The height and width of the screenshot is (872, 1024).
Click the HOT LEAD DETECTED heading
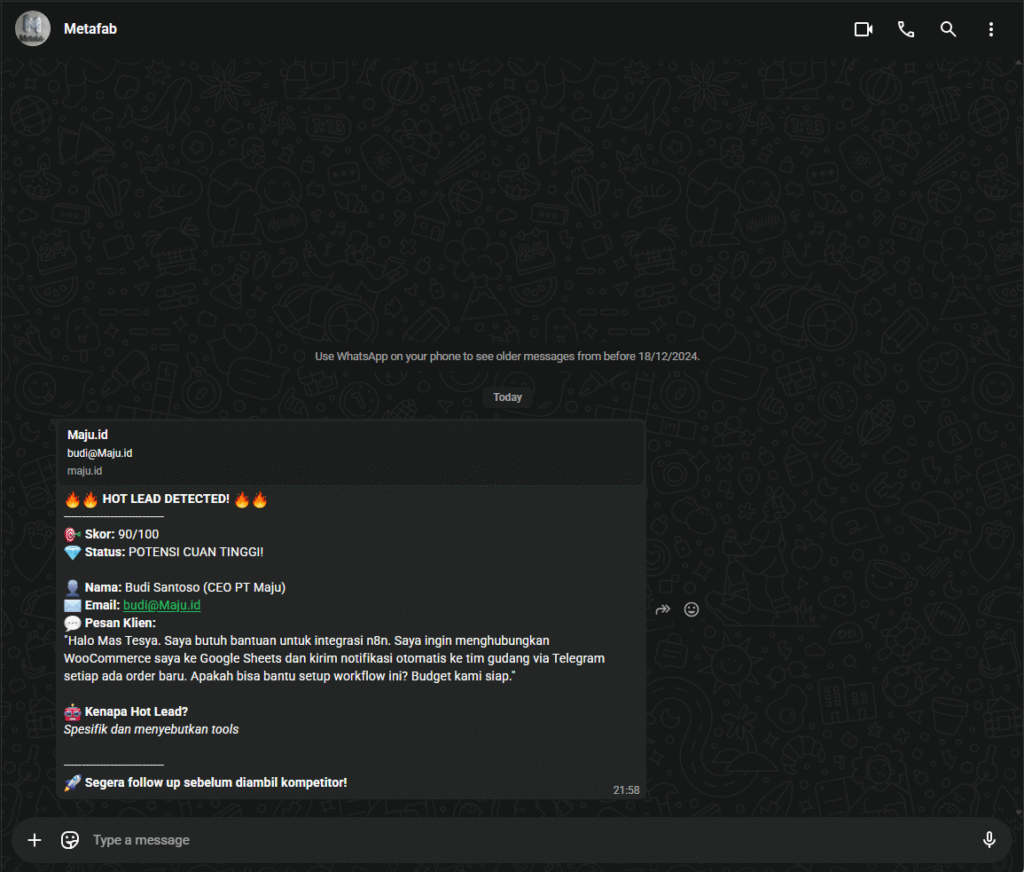[x=166, y=499]
